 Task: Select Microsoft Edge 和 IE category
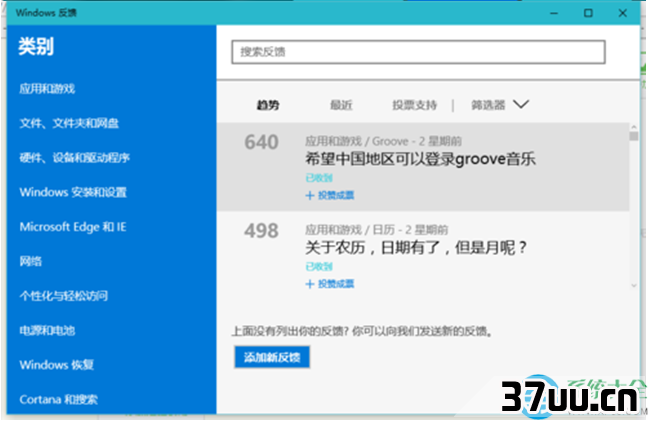73,227
